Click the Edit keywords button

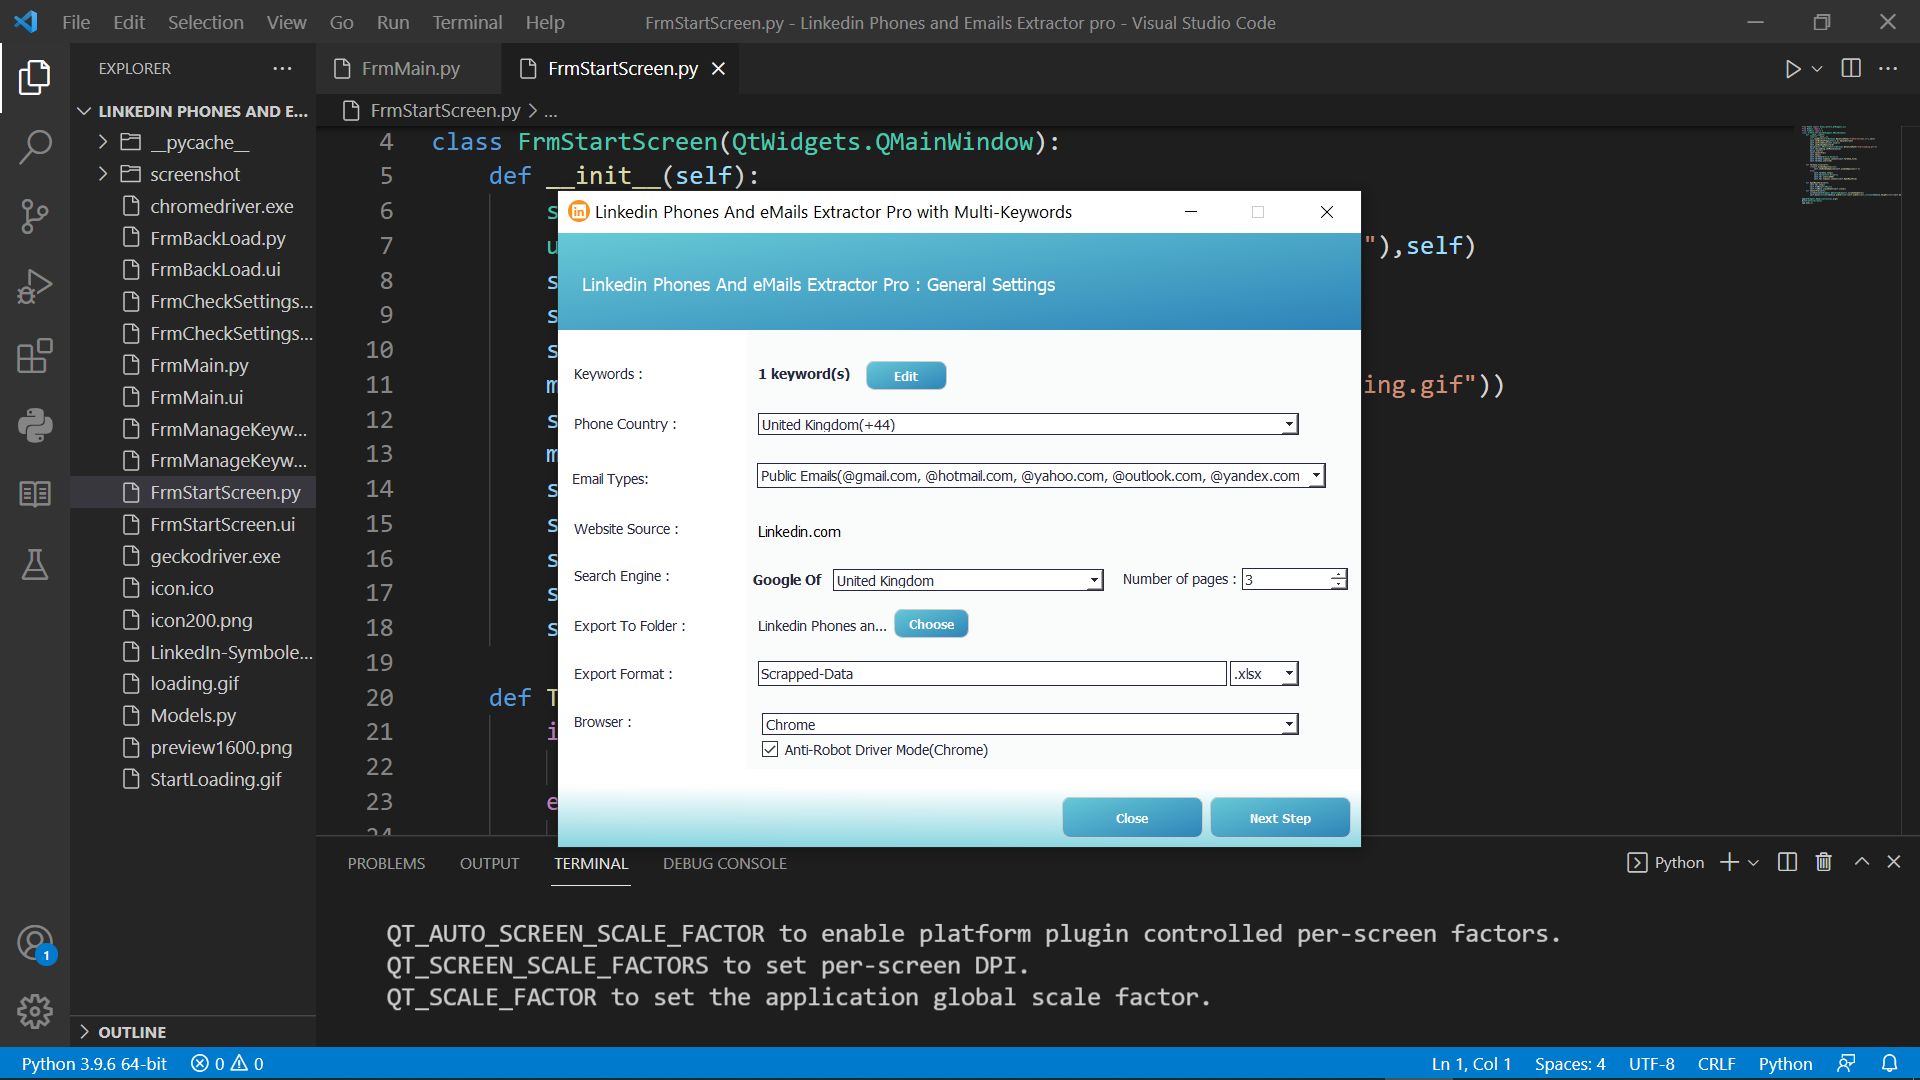pyautogui.click(x=905, y=376)
